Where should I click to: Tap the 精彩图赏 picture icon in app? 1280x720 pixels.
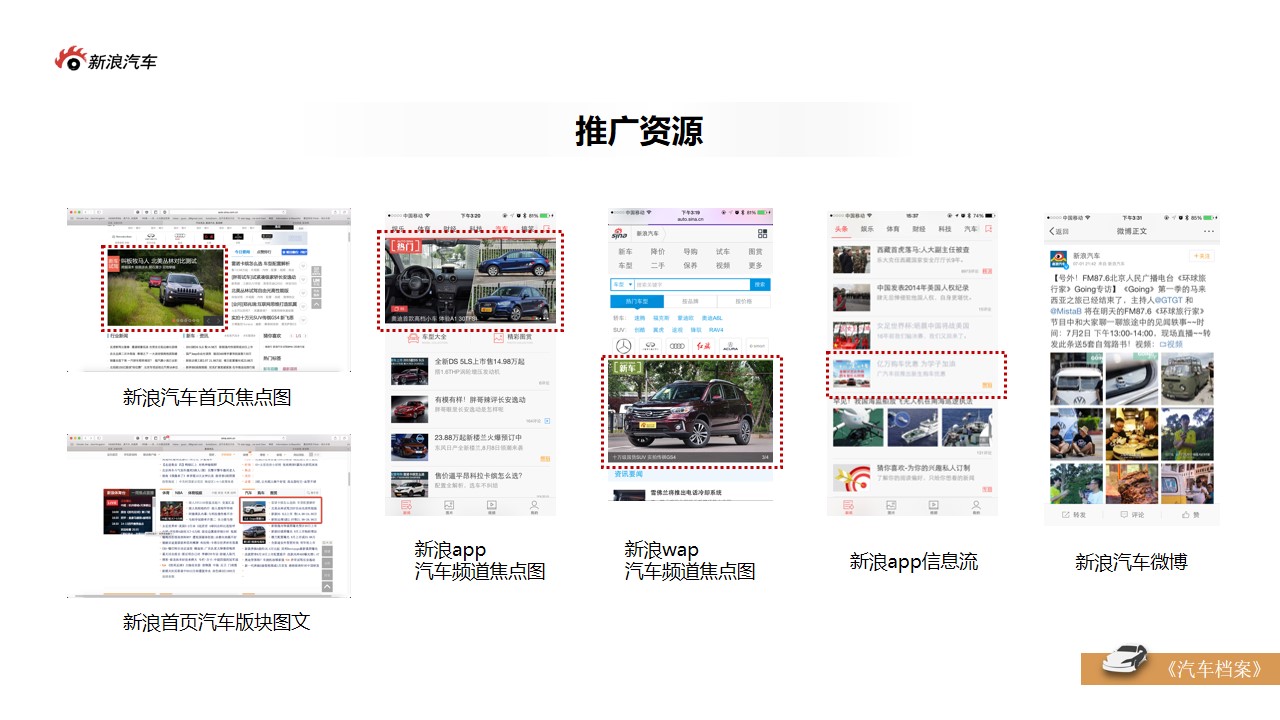[x=498, y=338]
